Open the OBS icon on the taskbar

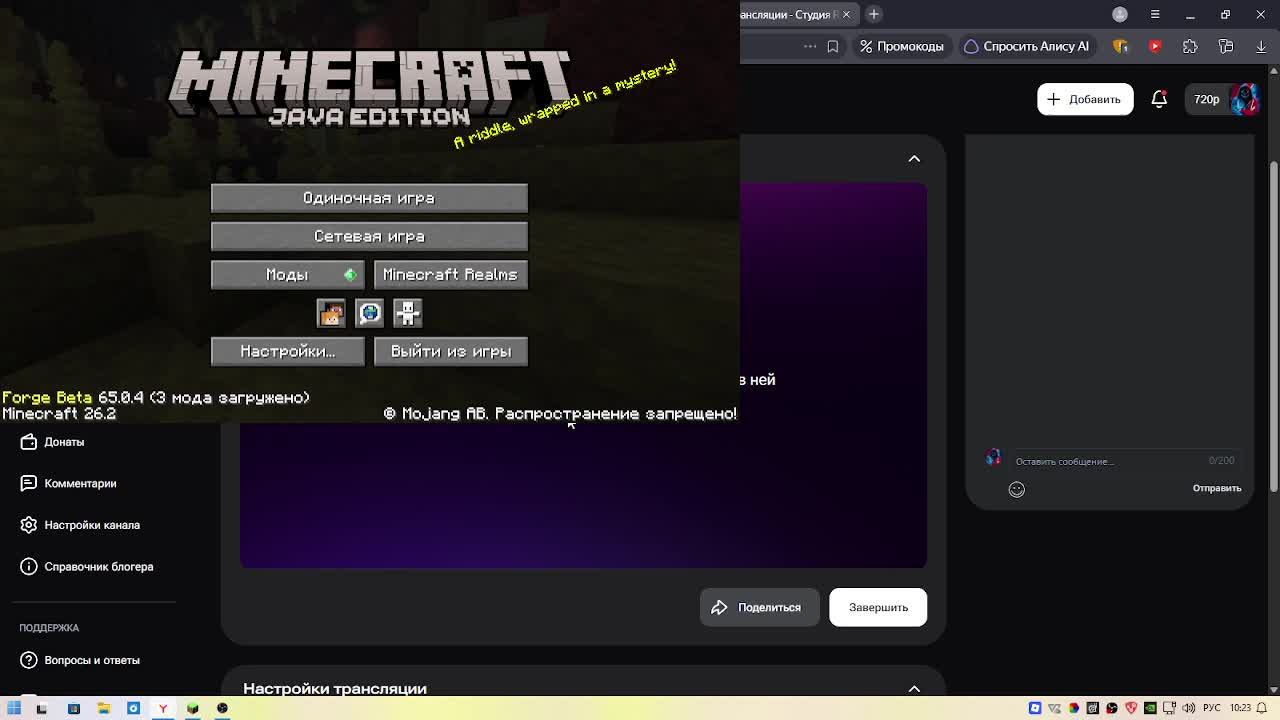(223, 708)
